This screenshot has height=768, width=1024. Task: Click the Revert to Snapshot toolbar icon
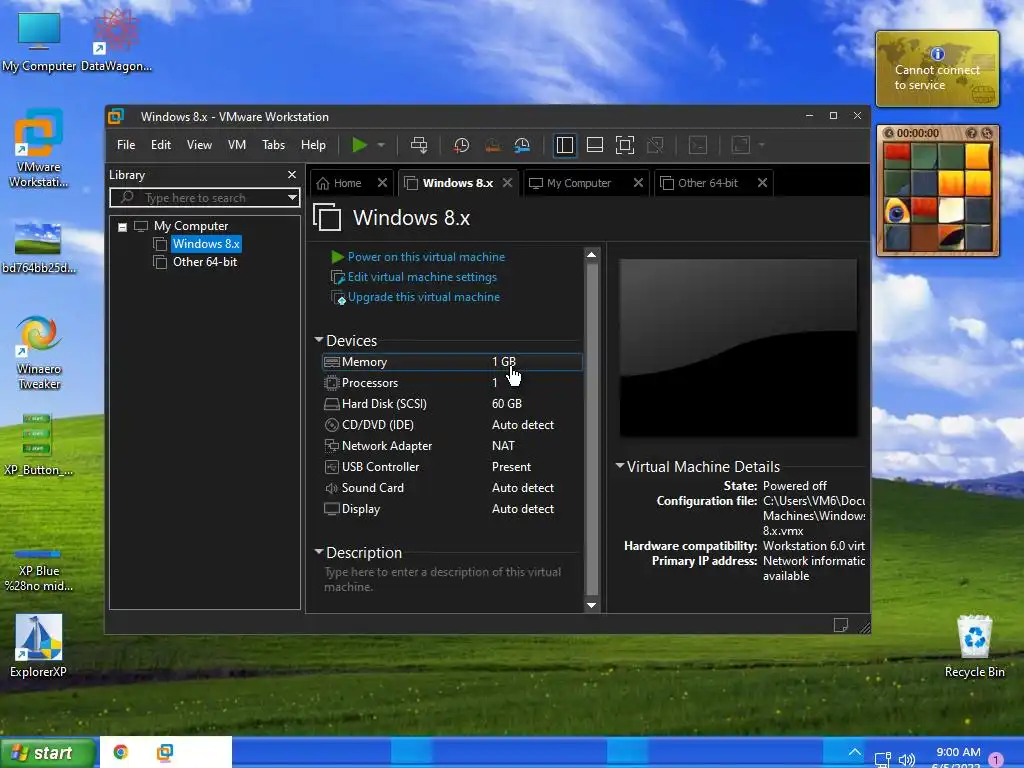(x=492, y=145)
